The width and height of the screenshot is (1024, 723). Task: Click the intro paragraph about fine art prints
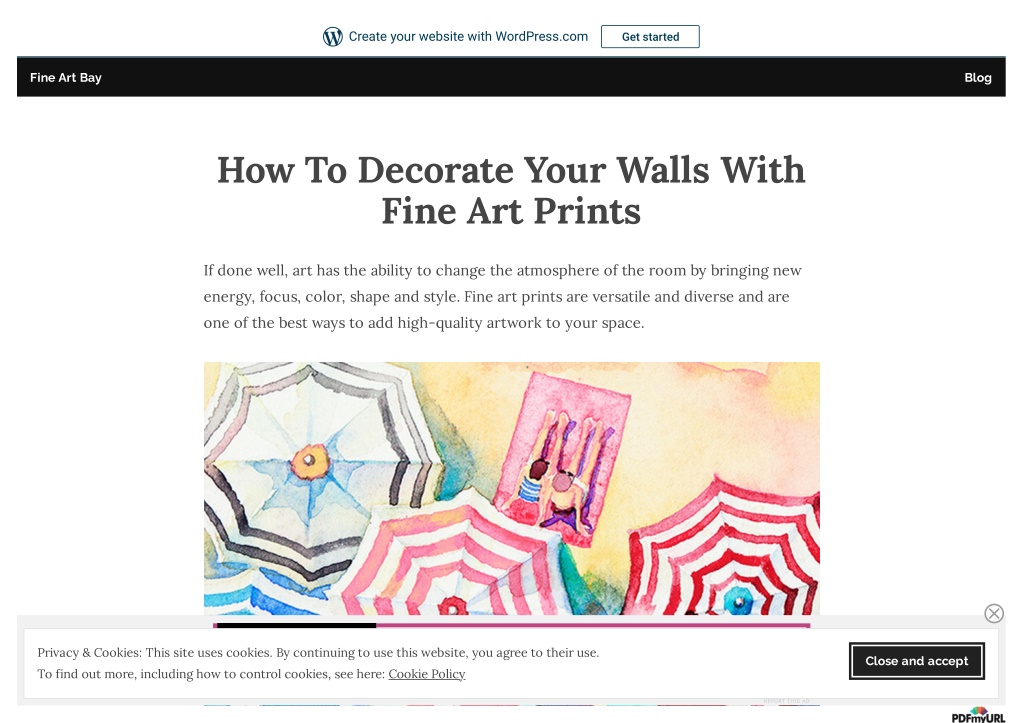click(x=503, y=297)
